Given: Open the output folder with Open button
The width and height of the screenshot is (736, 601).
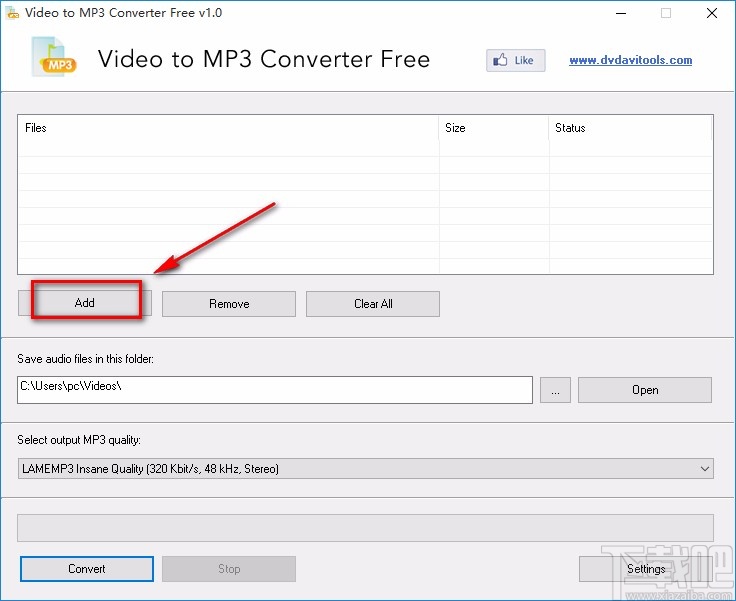Looking at the screenshot, I should click(645, 390).
